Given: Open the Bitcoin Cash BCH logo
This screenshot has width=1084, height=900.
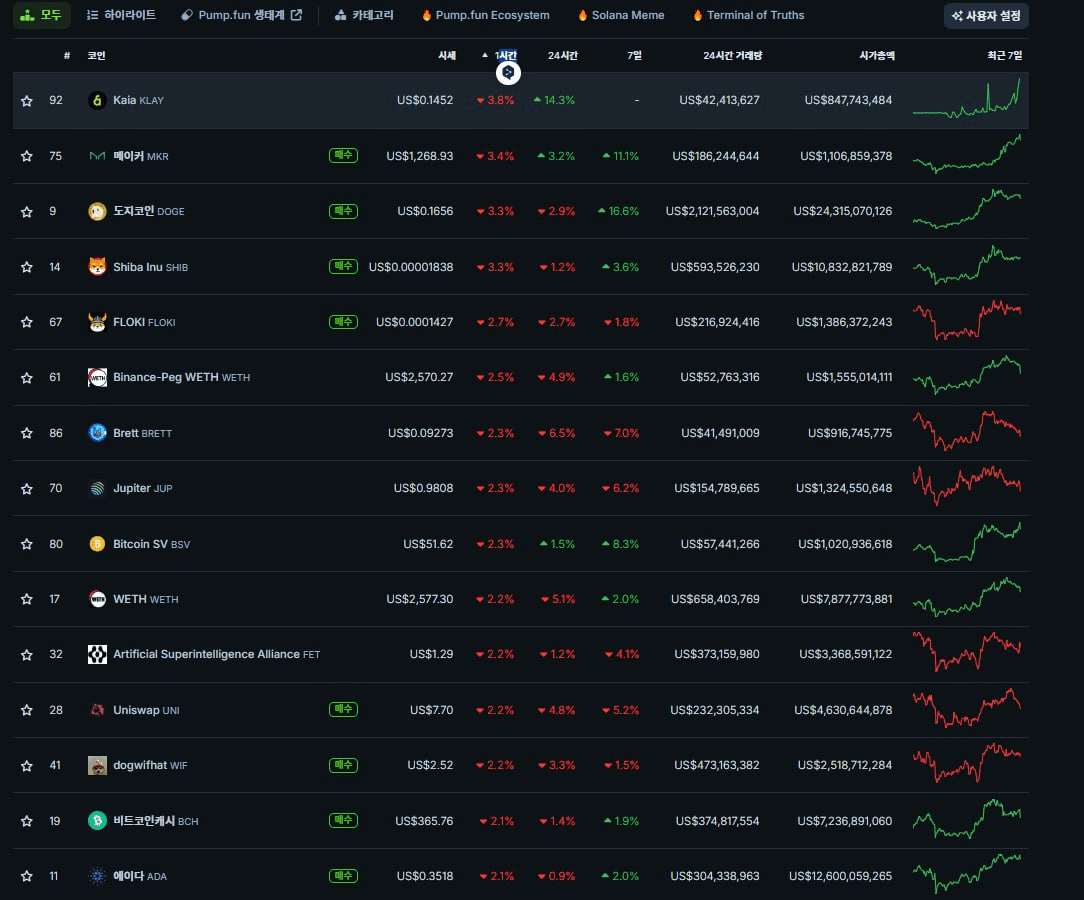Looking at the screenshot, I should (97, 821).
